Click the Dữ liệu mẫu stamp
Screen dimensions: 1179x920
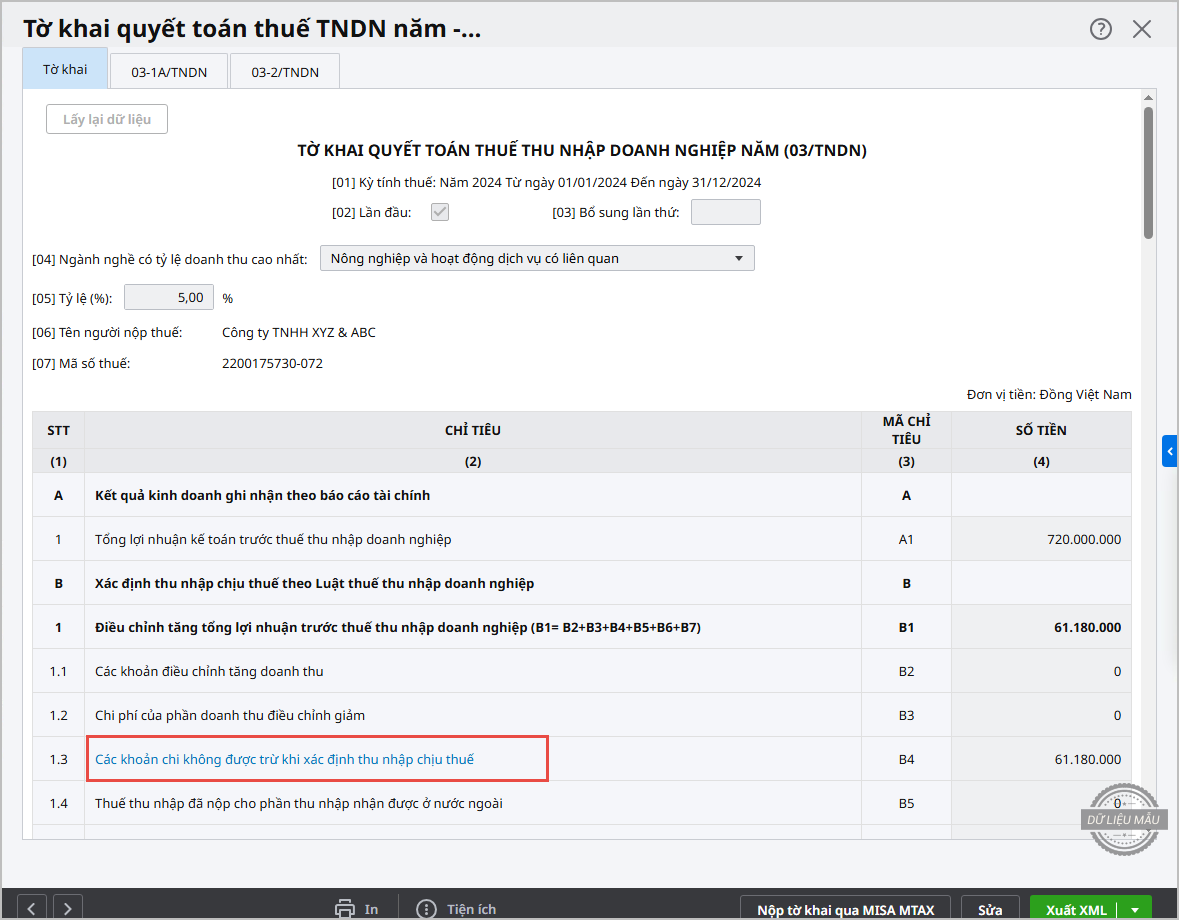pos(1125,819)
